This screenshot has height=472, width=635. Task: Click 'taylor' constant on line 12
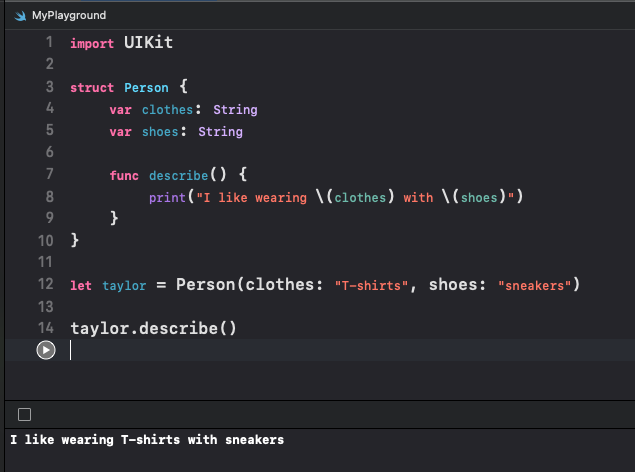124,286
